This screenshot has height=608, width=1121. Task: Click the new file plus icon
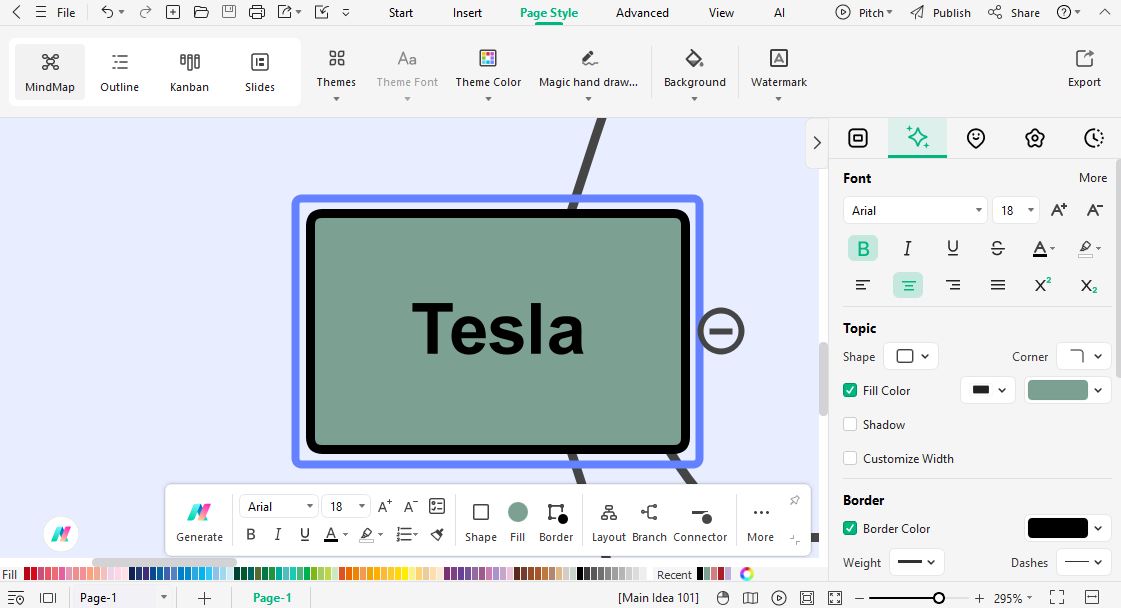click(x=173, y=12)
